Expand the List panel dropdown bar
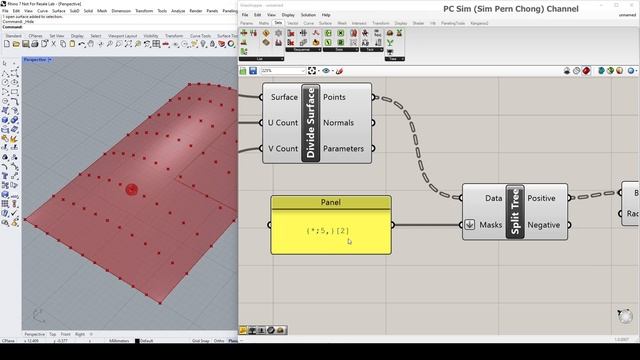Viewport: 640px width, 360px height. point(261,59)
